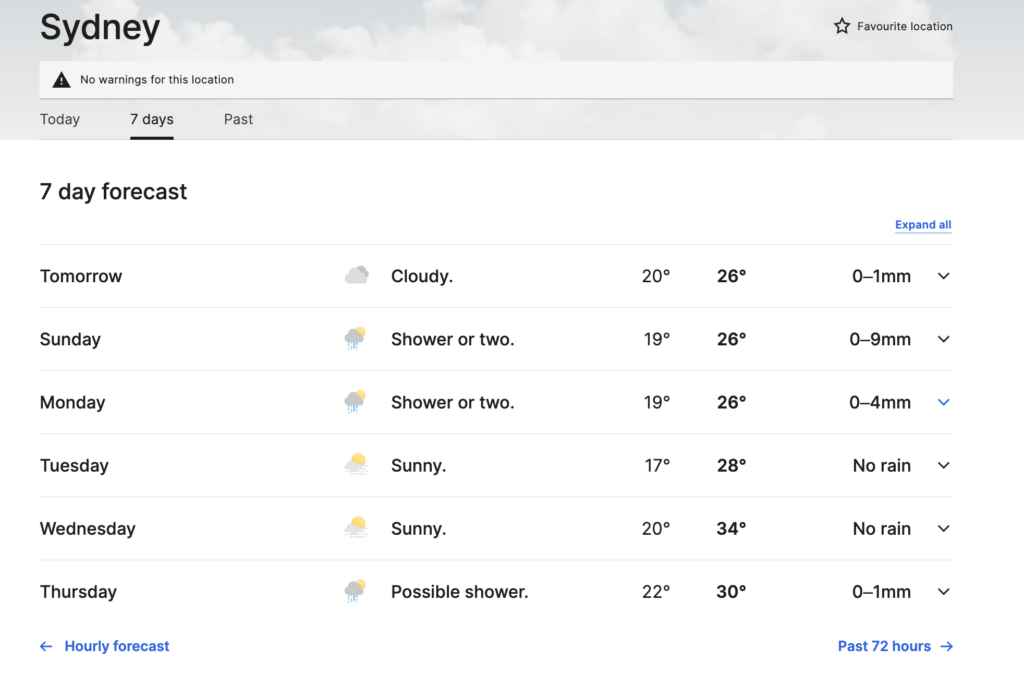Viewport: 1024px width, 673px height.
Task: Switch to the Today tab
Action: click(x=60, y=119)
